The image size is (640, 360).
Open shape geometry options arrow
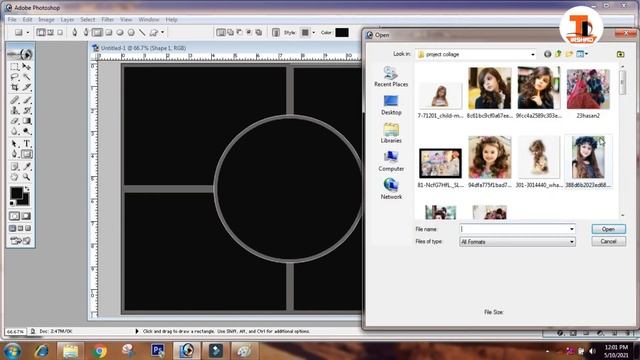[162, 32]
